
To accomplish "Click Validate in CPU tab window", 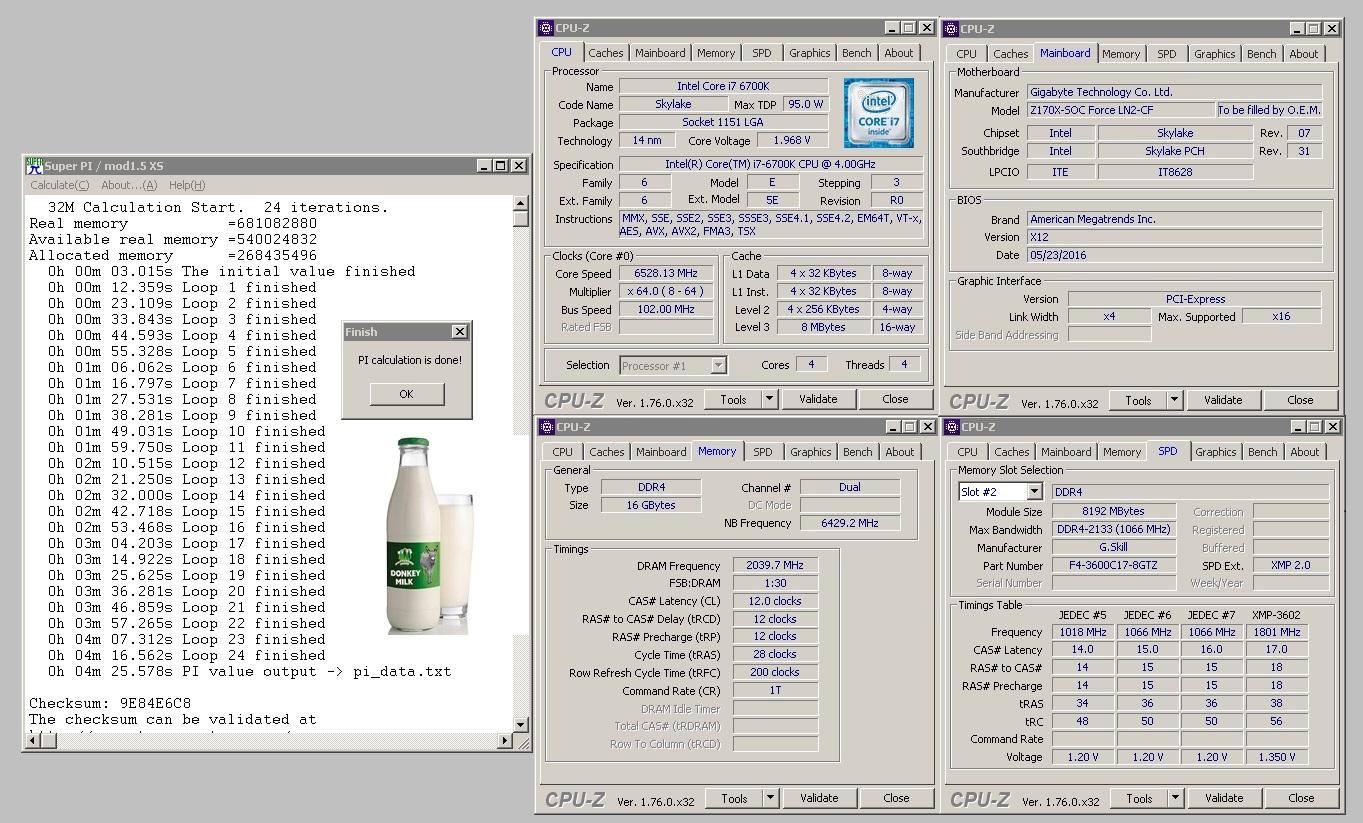I will pyautogui.click(x=818, y=399).
